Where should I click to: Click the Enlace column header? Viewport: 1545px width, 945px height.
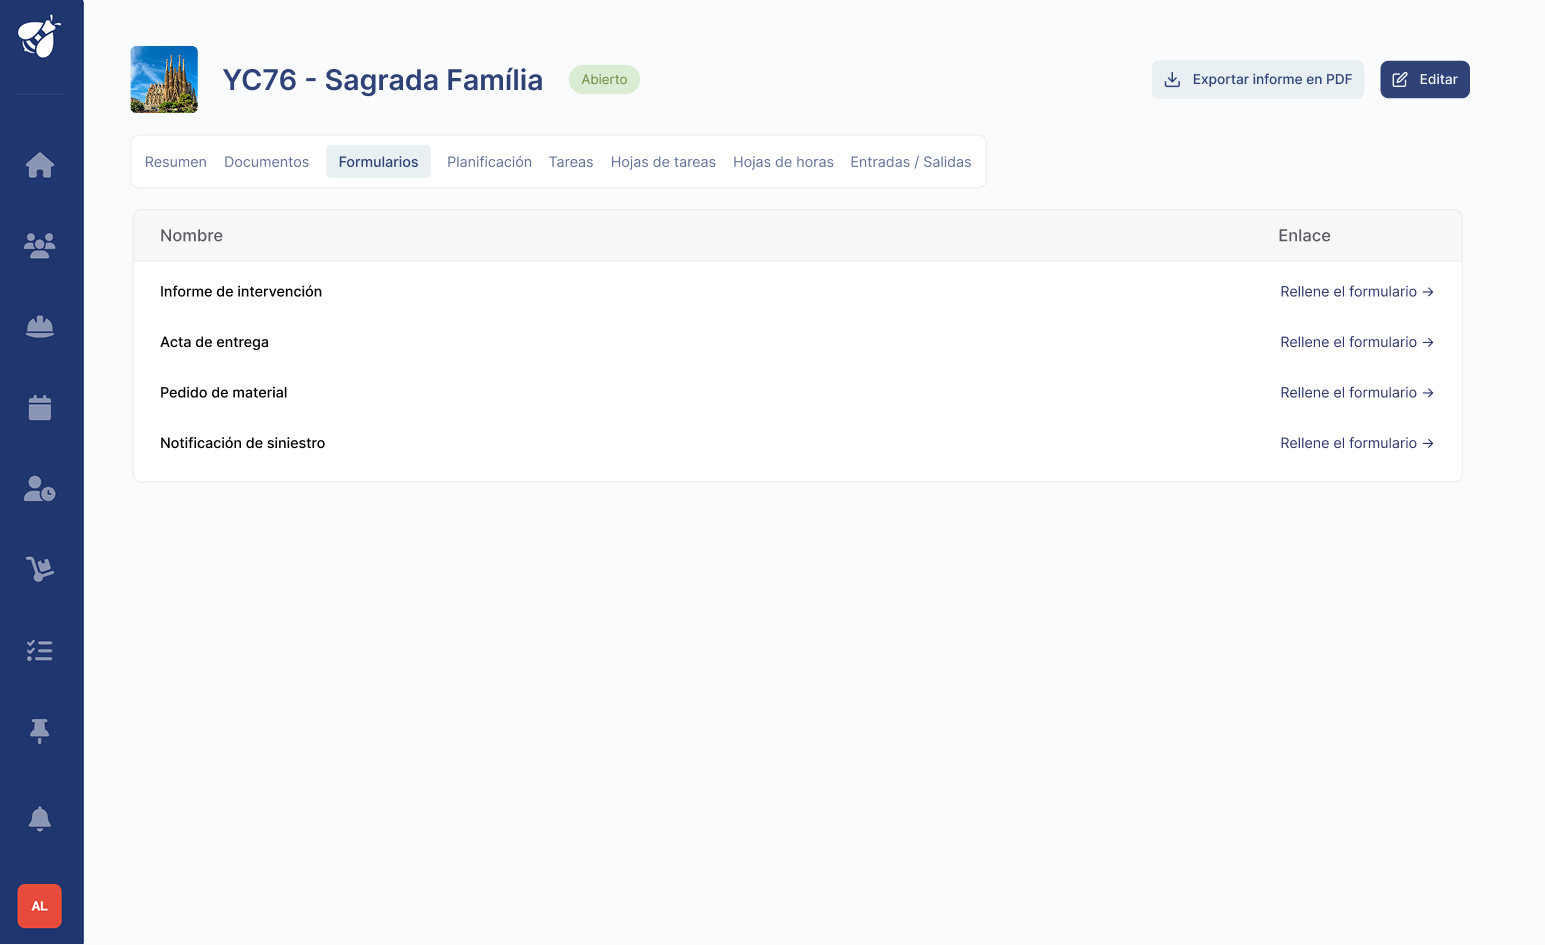point(1305,236)
